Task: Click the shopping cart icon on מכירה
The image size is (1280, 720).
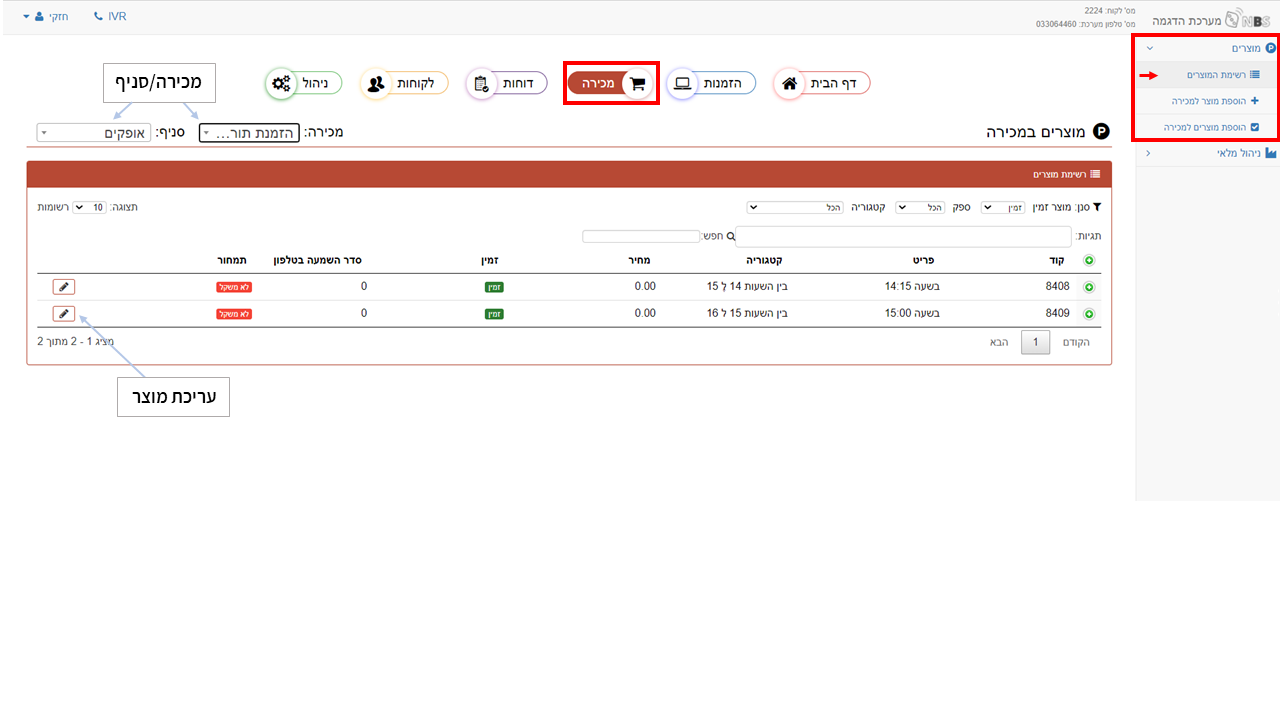Action: pos(637,84)
